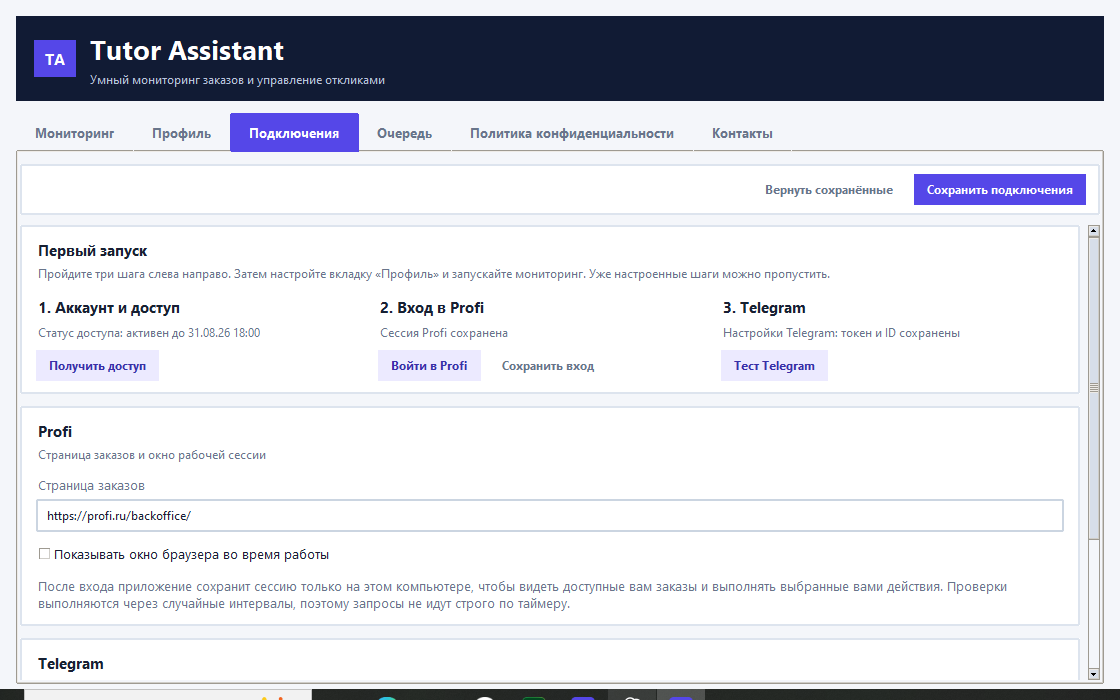Click the Получить доступ button

(x=97, y=365)
